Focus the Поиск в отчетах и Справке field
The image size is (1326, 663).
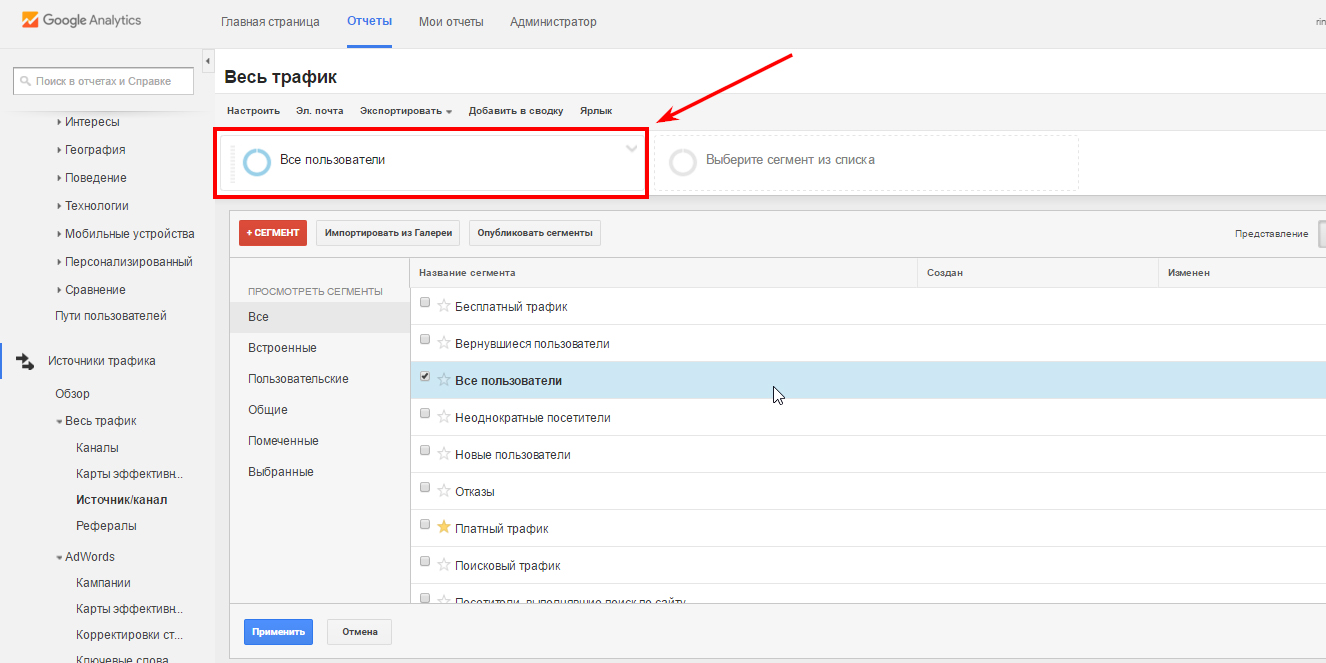[103, 81]
